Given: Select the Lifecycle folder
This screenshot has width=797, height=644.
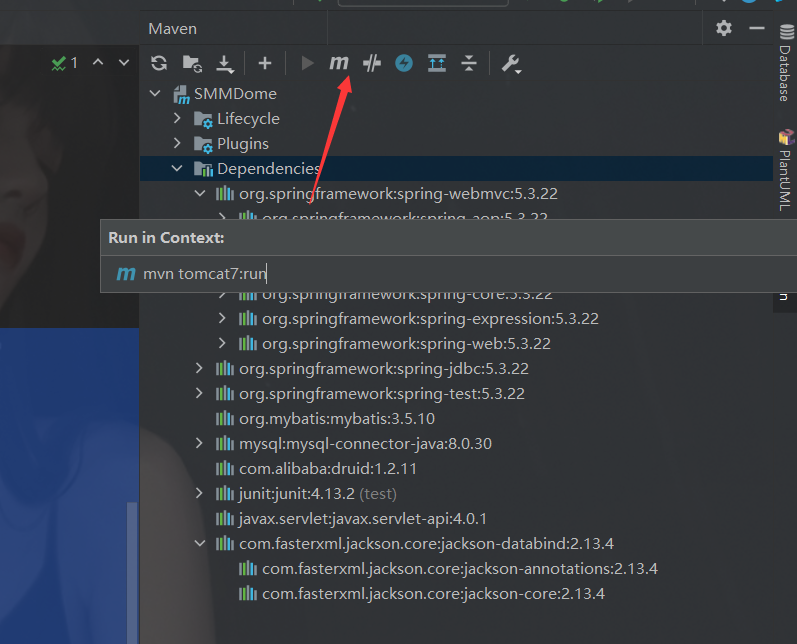Looking at the screenshot, I should tap(248, 118).
